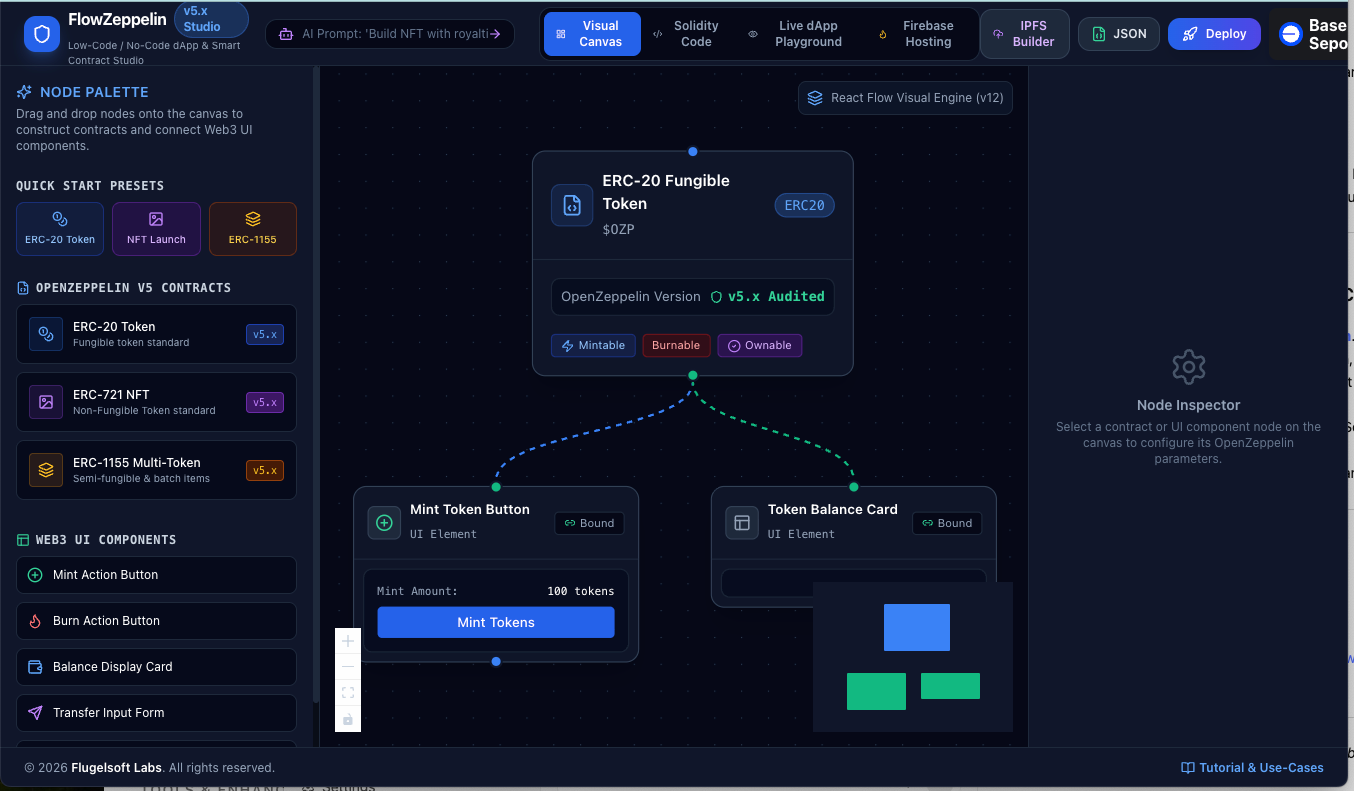The height and width of the screenshot is (791, 1354).
Task: Click the blue node in the minimap
Action: coord(917,627)
